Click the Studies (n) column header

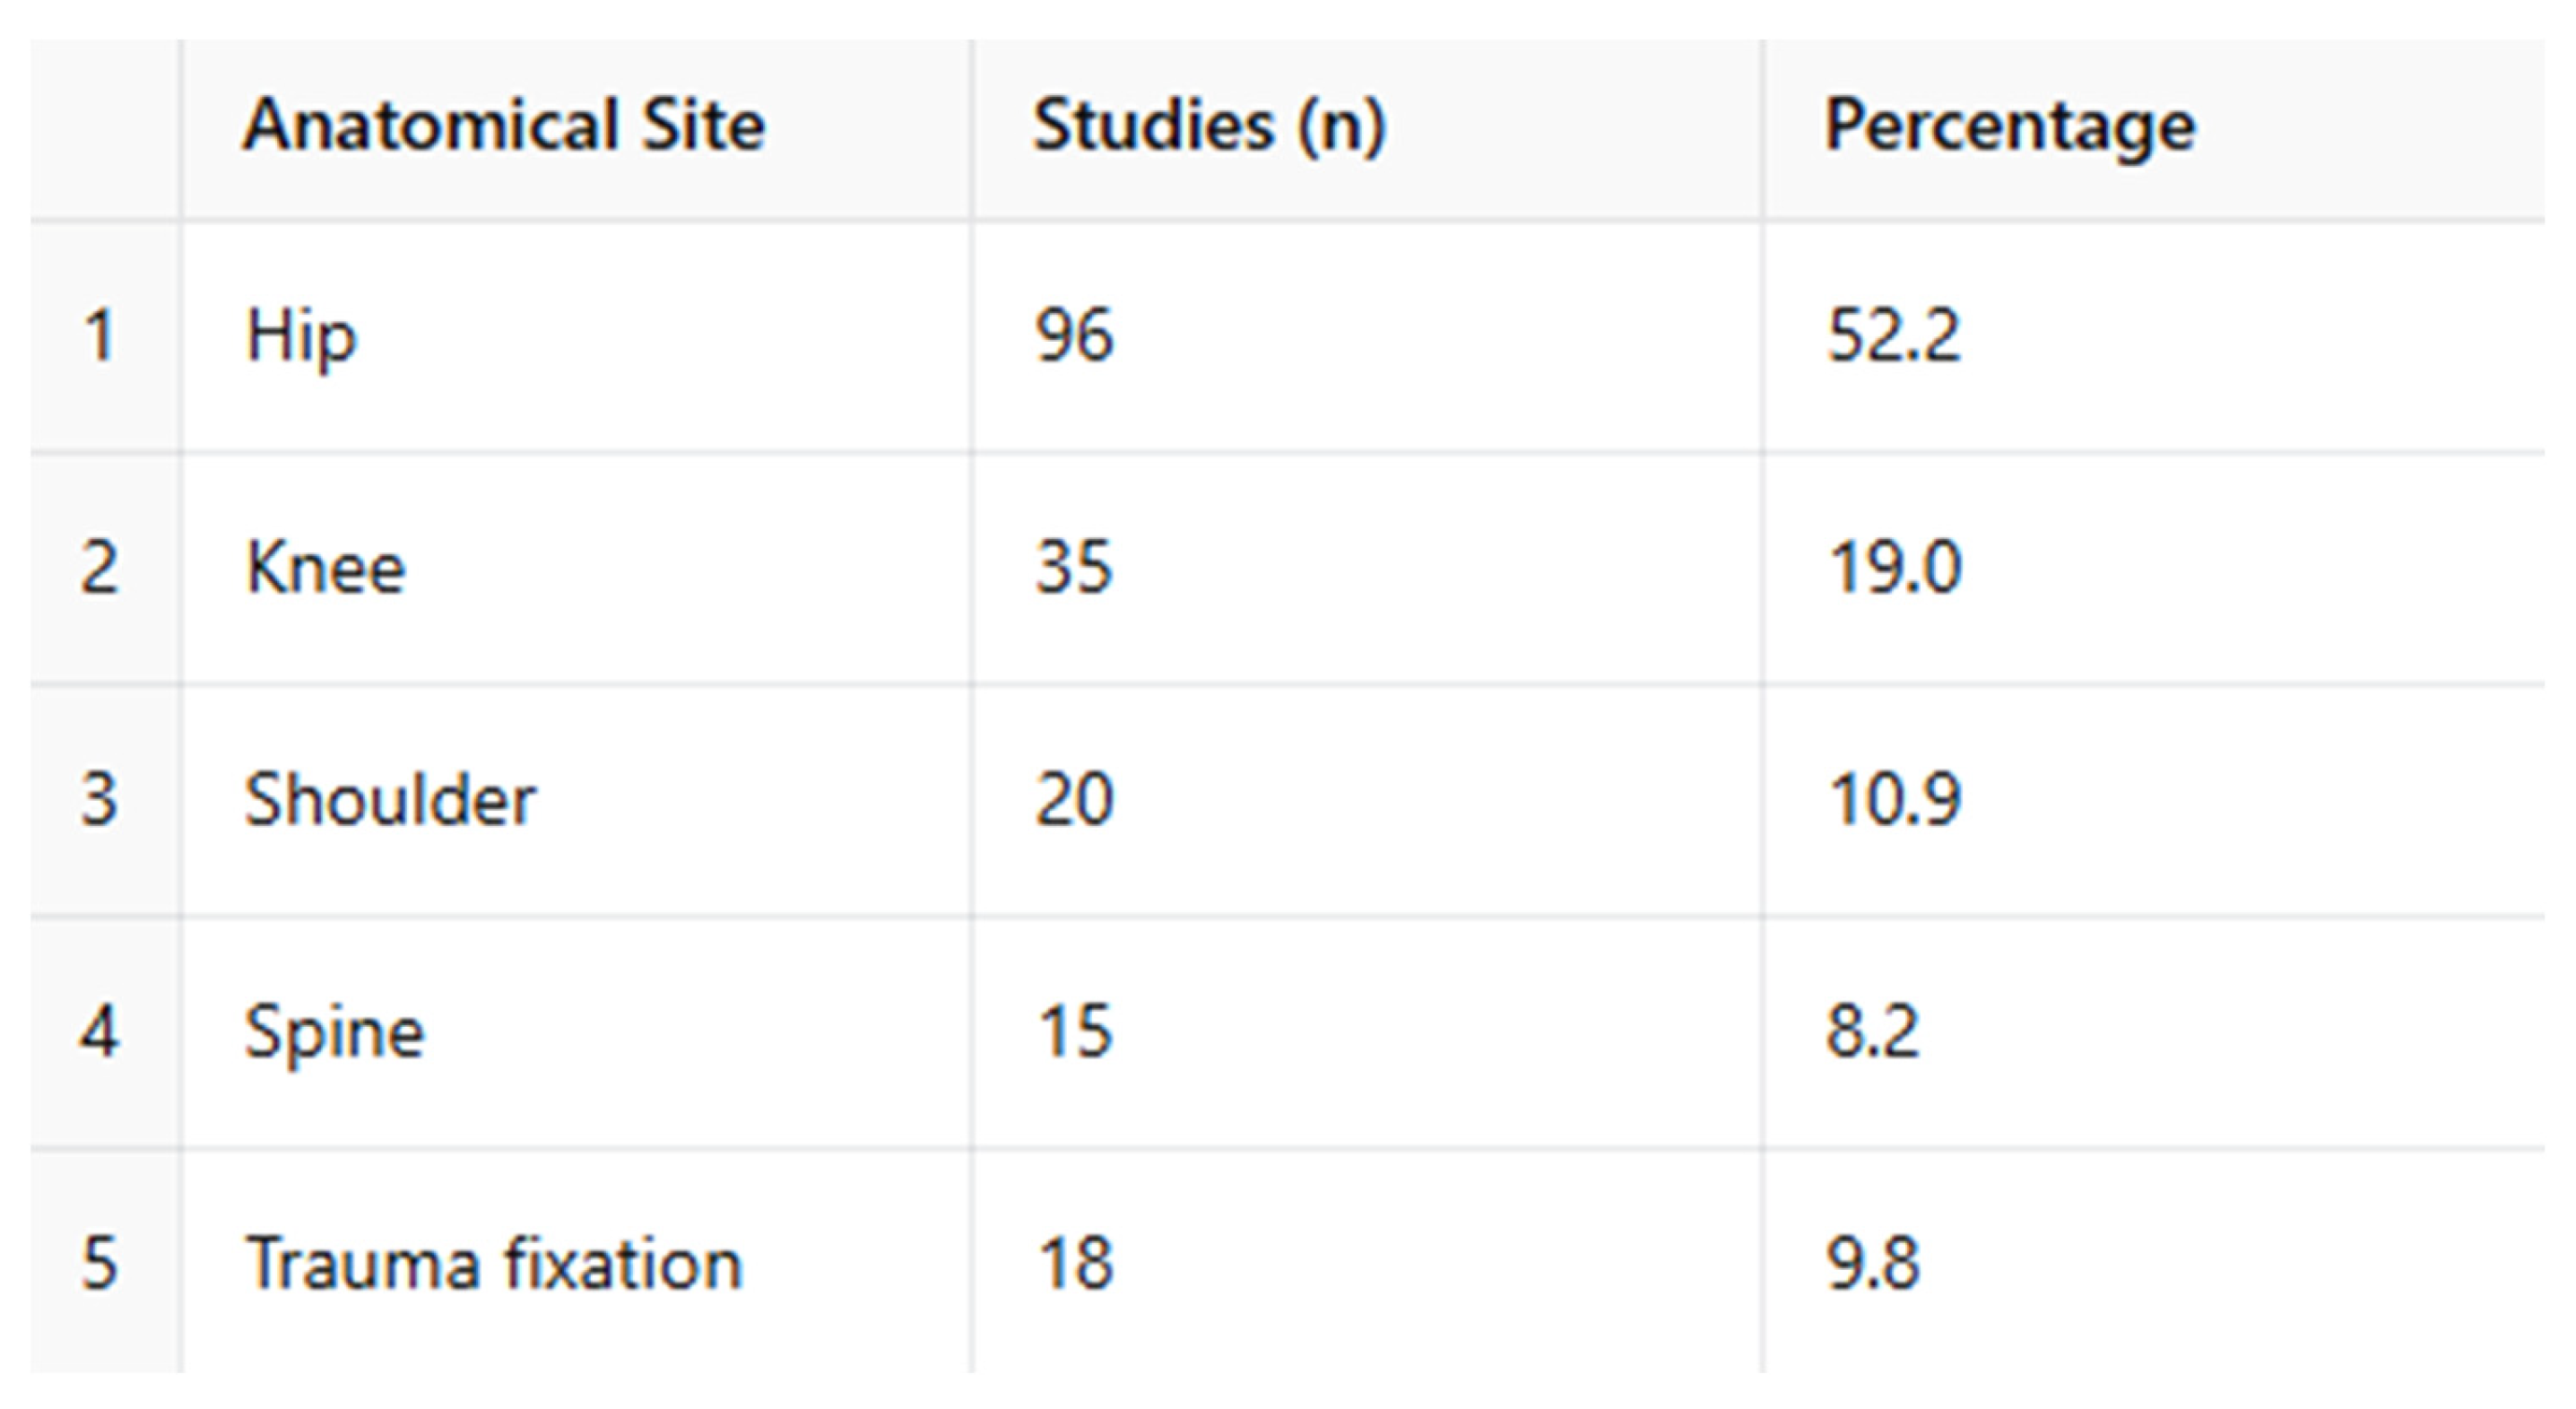pyautogui.click(x=1208, y=127)
